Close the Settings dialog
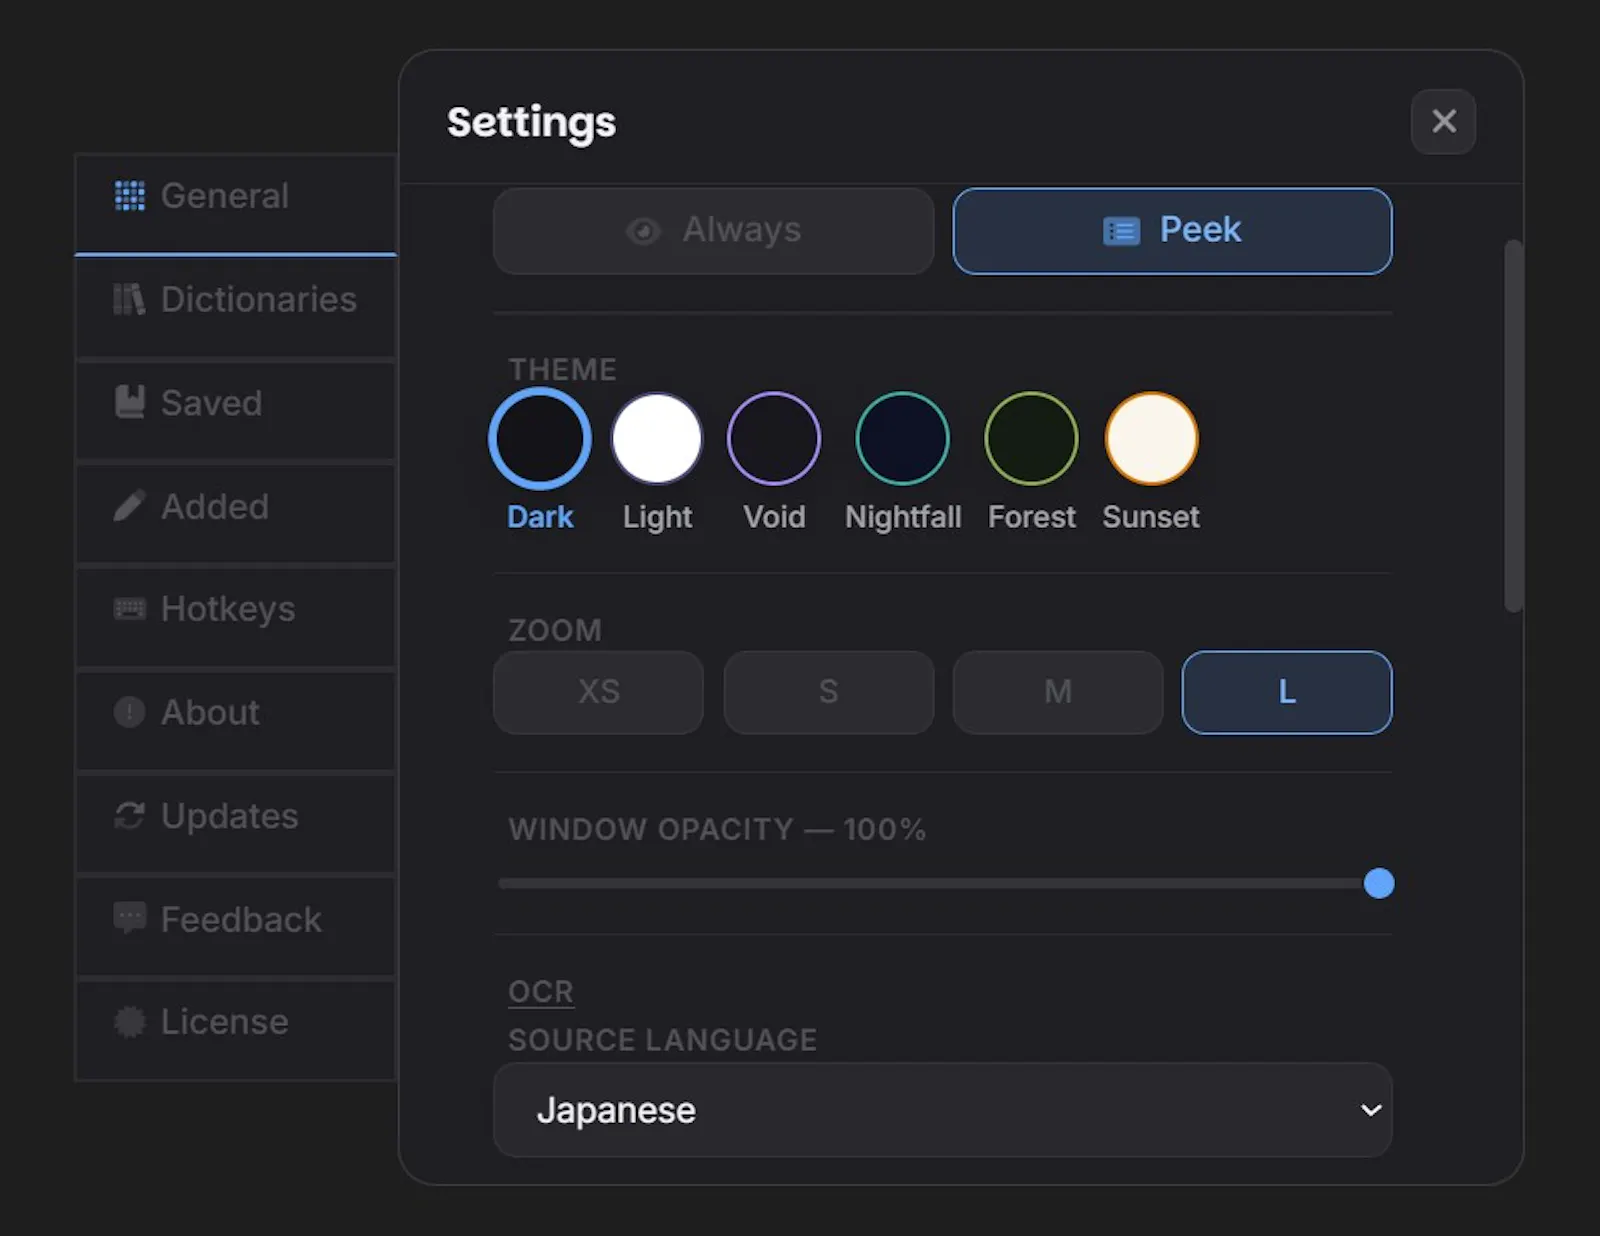The width and height of the screenshot is (1600, 1236). click(1443, 121)
